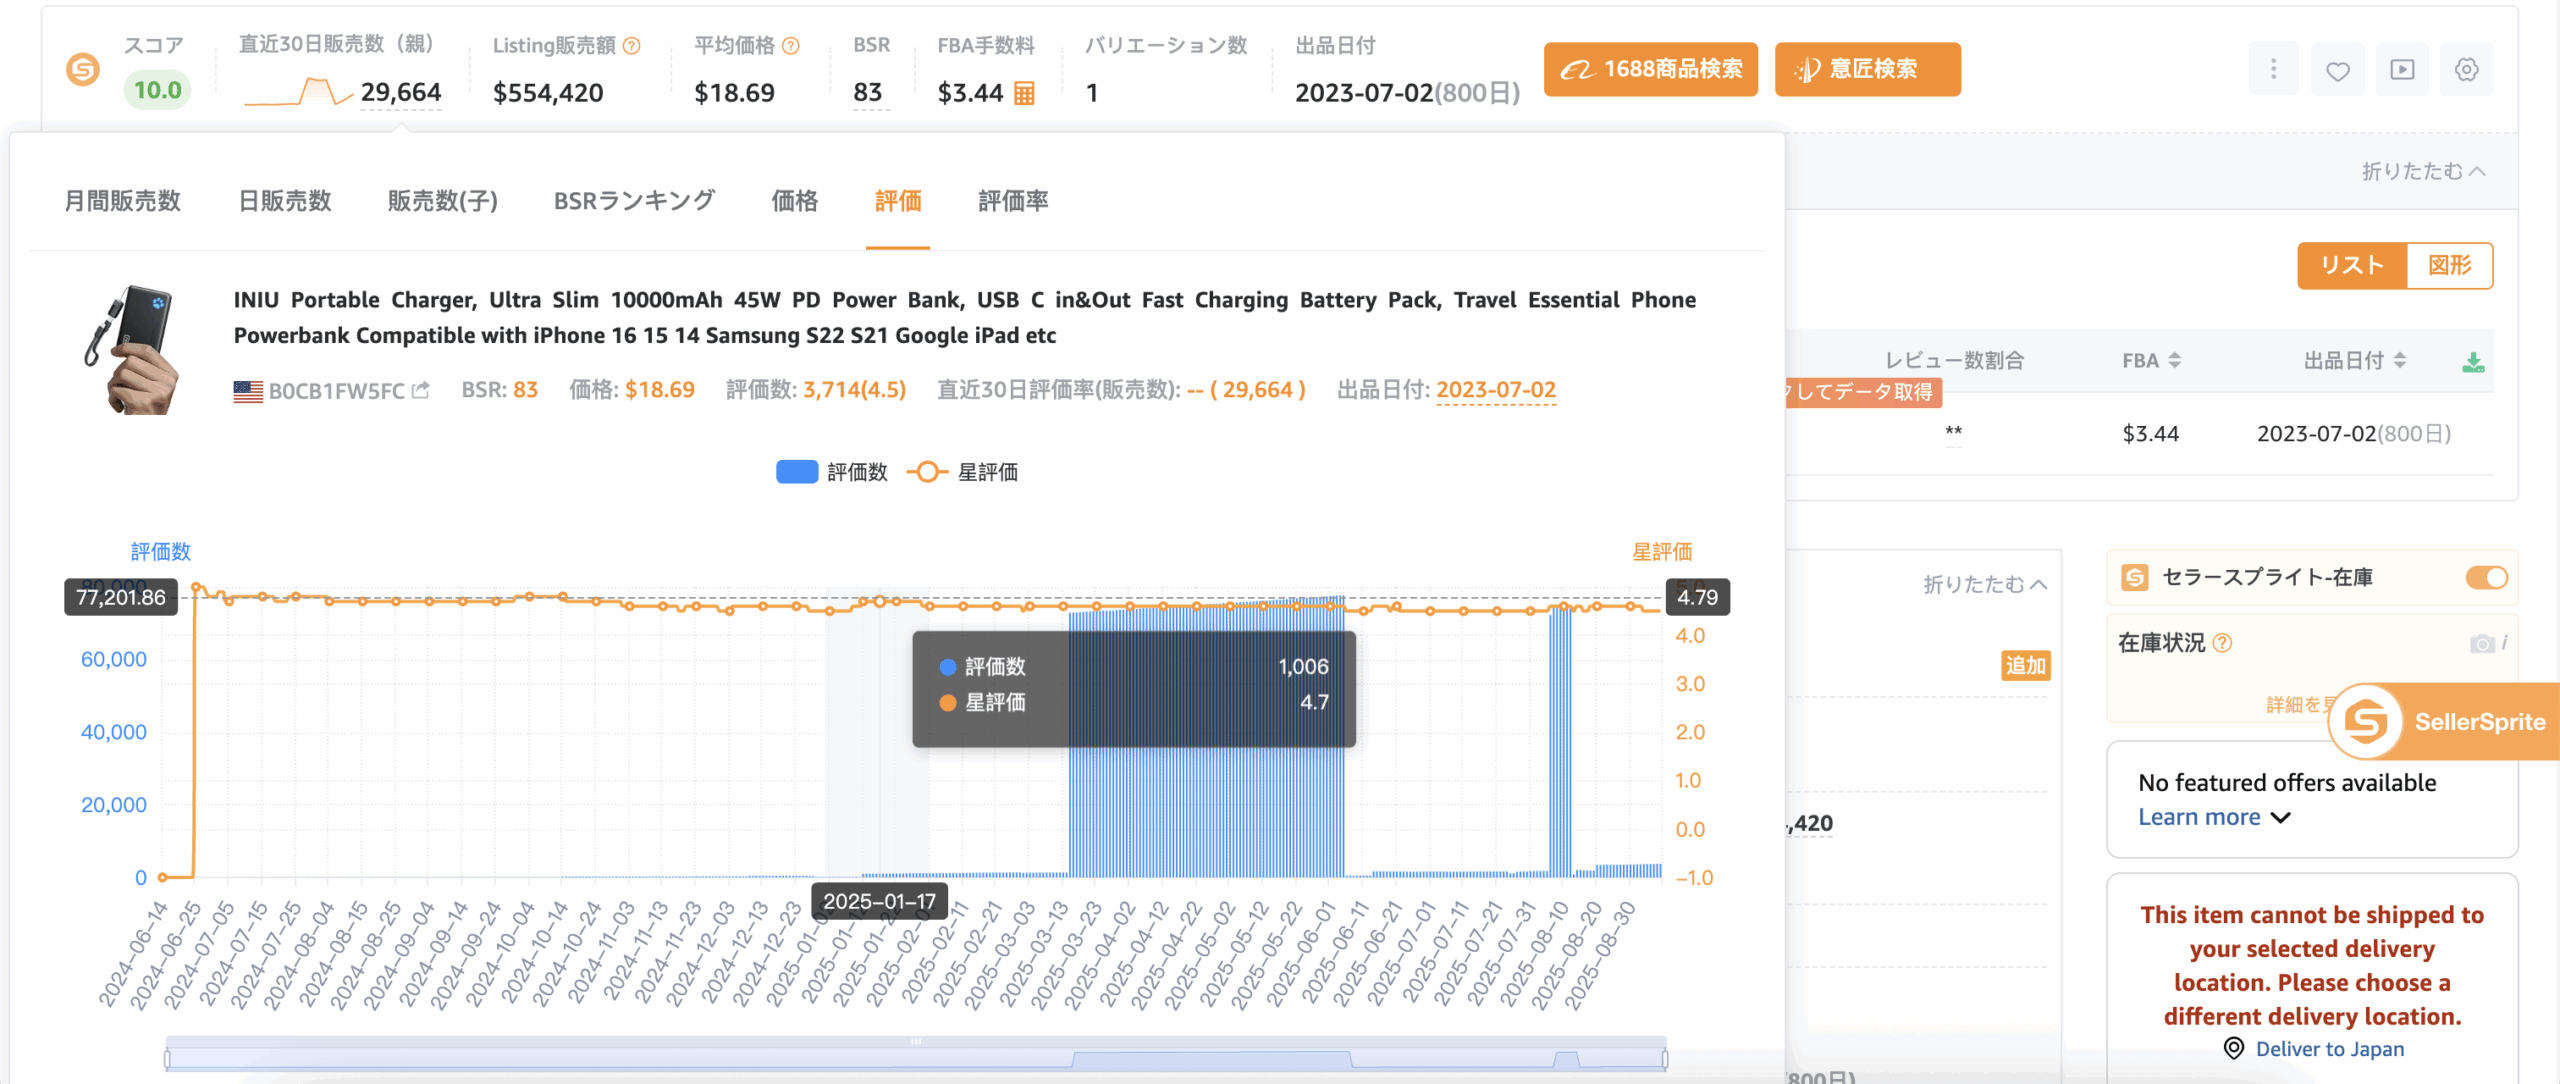Select the 月間販売数 tab
The height and width of the screenshot is (1084, 2560).
(x=123, y=201)
